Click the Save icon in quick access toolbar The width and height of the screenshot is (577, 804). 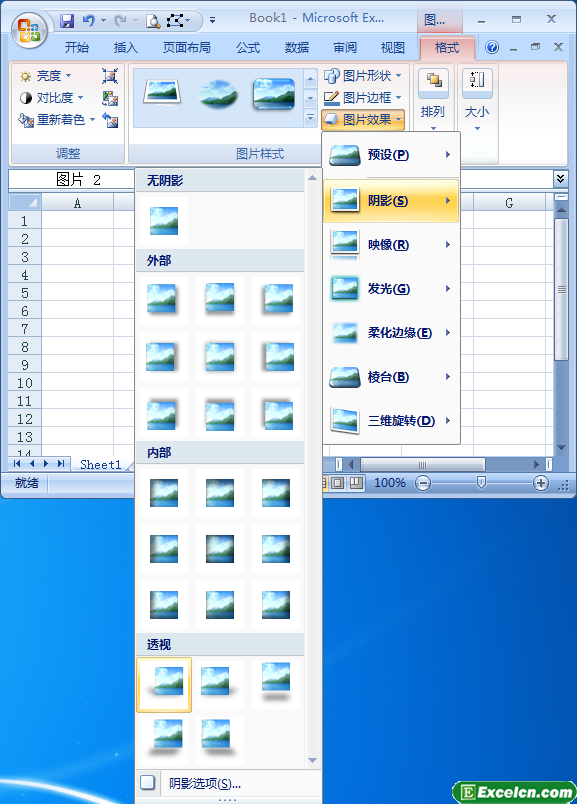click(67, 21)
